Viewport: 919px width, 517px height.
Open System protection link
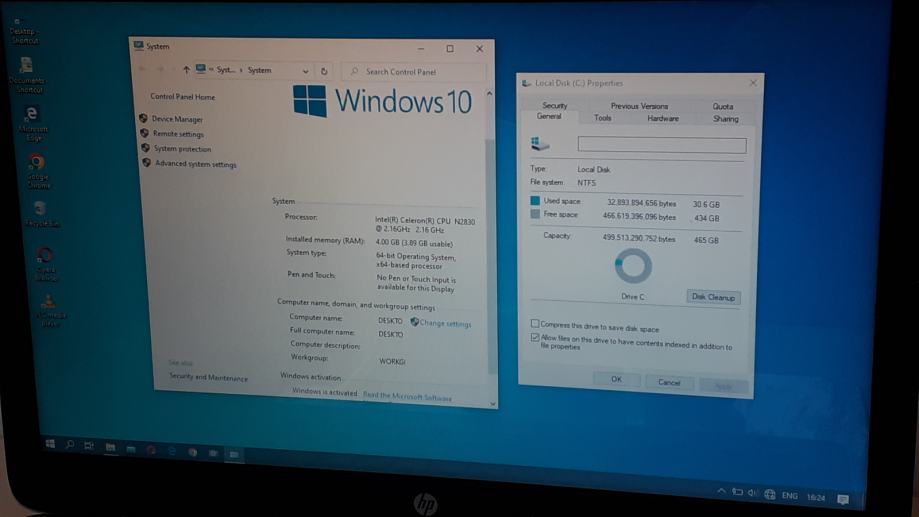coord(182,149)
